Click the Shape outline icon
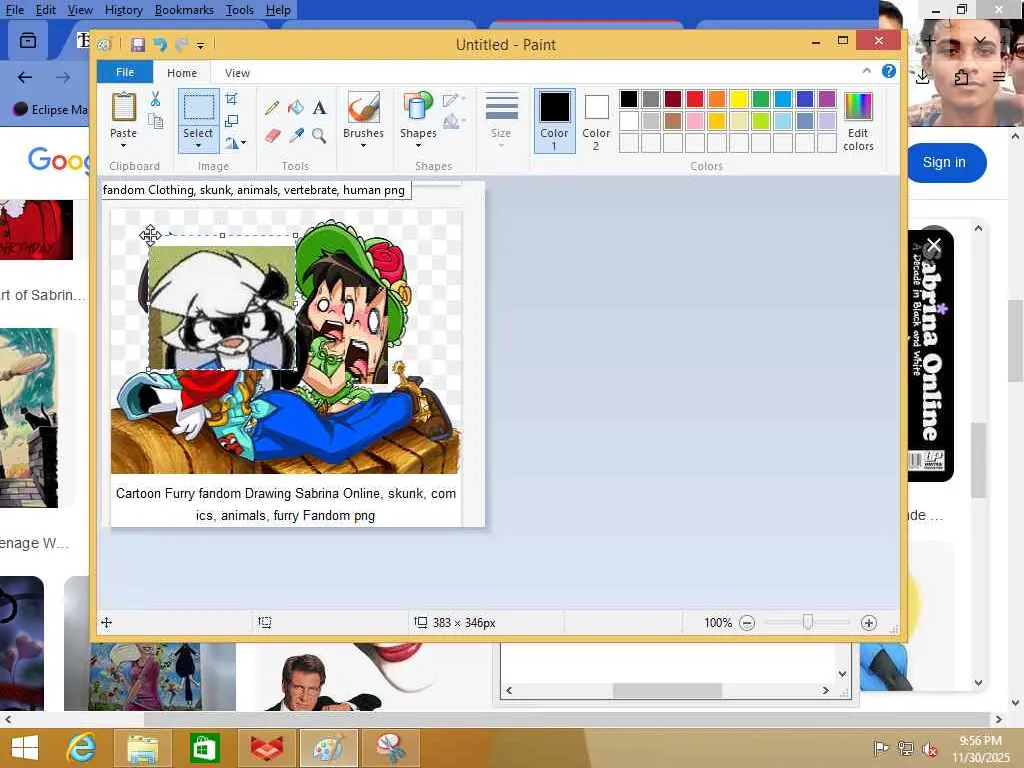The width and height of the screenshot is (1024, 768). (451, 100)
